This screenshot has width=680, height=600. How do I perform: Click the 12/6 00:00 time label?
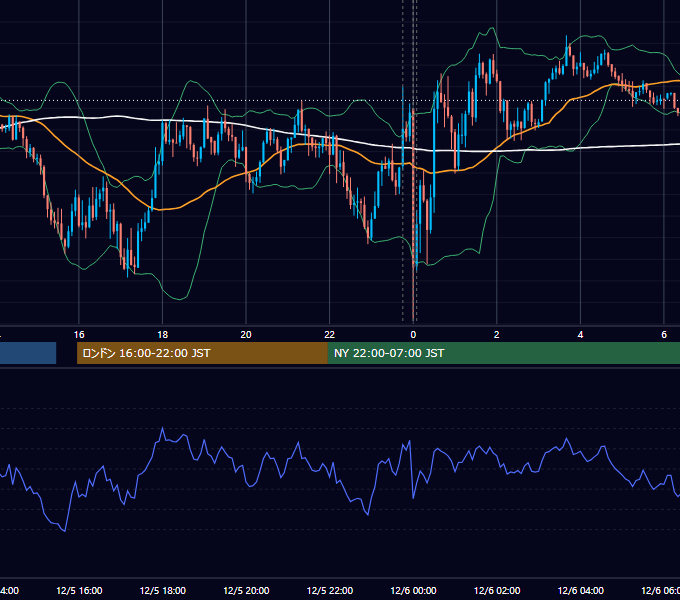(x=413, y=590)
